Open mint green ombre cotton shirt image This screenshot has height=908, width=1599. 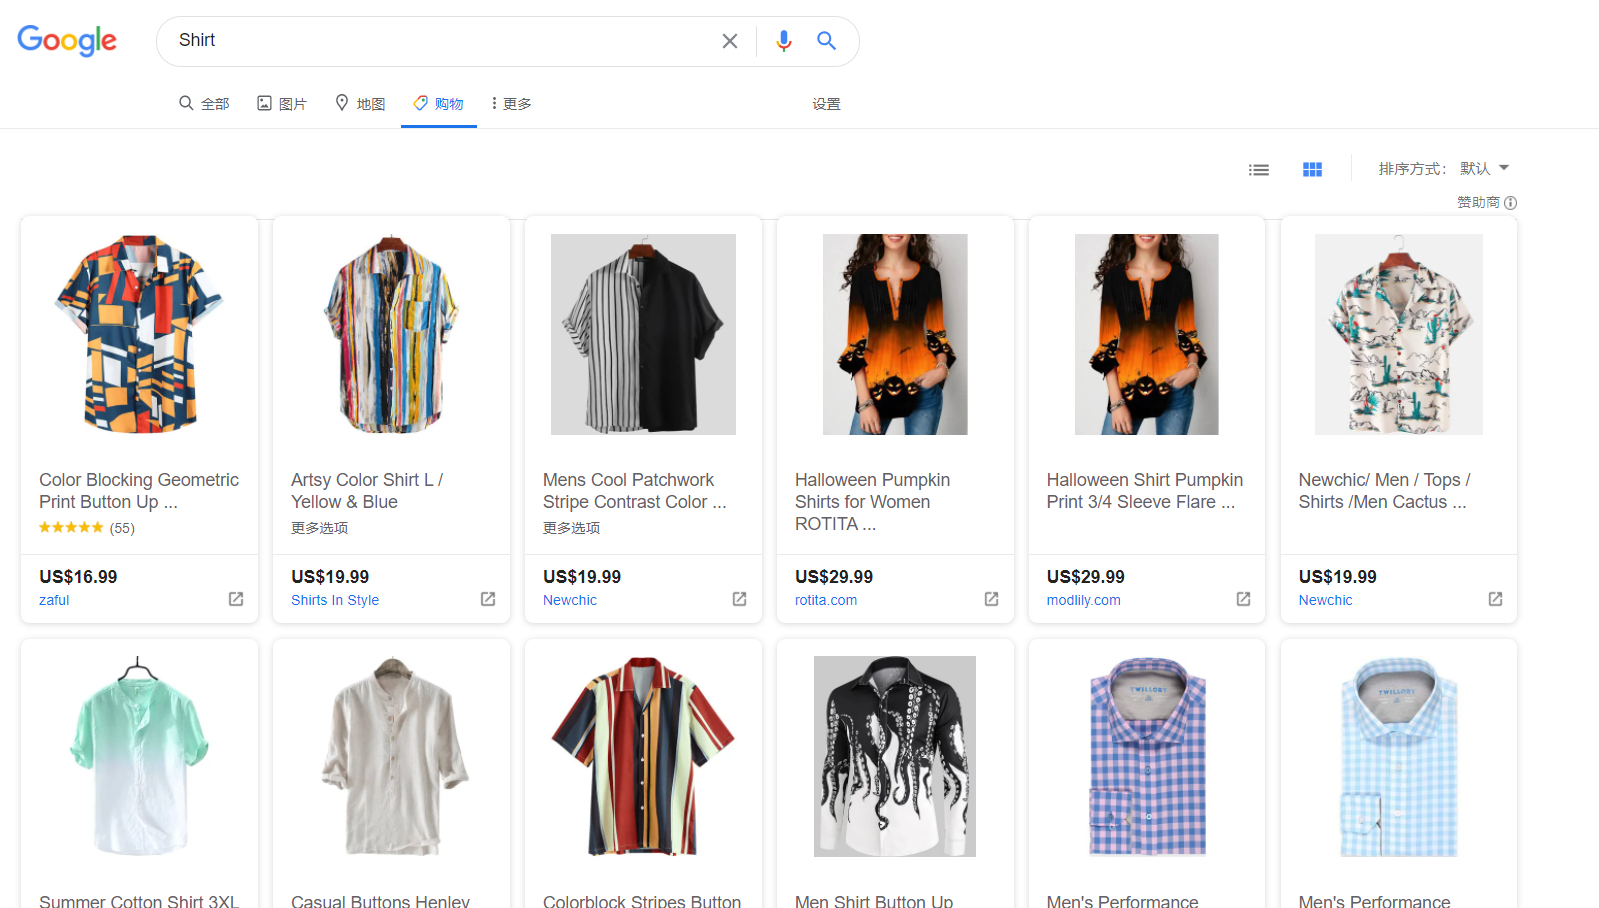click(139, 757)
